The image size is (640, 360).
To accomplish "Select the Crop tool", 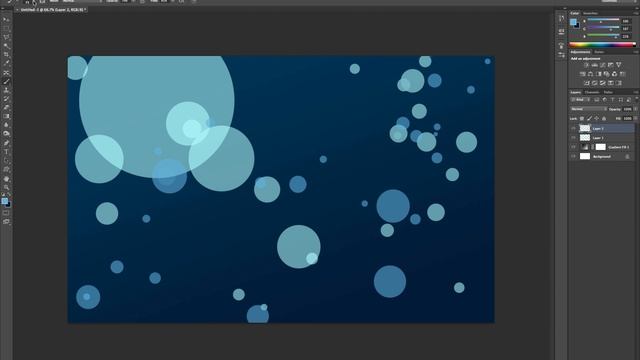I will 6,55.
